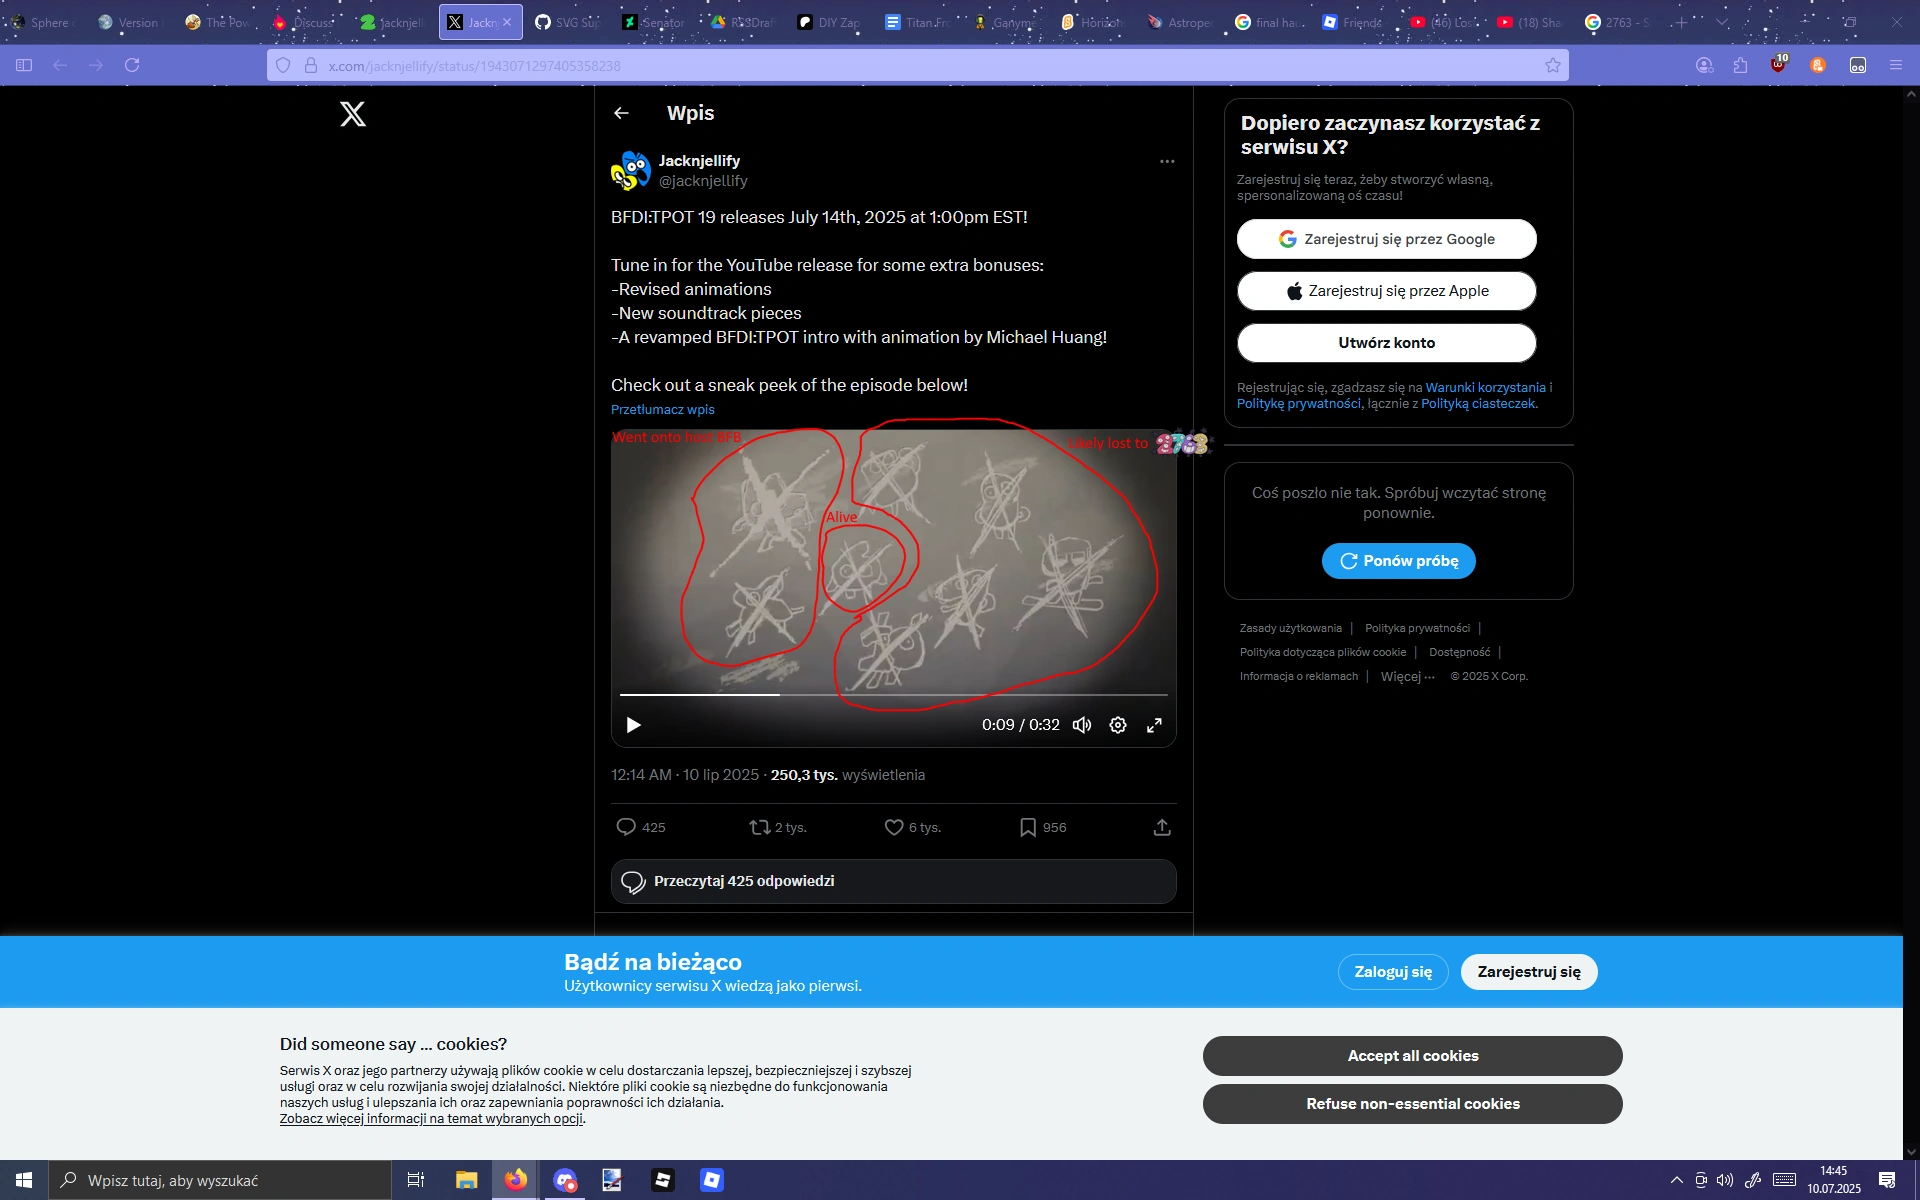Image resolution: width=1920 pixels, height=1200 pixels.
Task: Open the post's three-dot more menu
Action: [1166, 161]
